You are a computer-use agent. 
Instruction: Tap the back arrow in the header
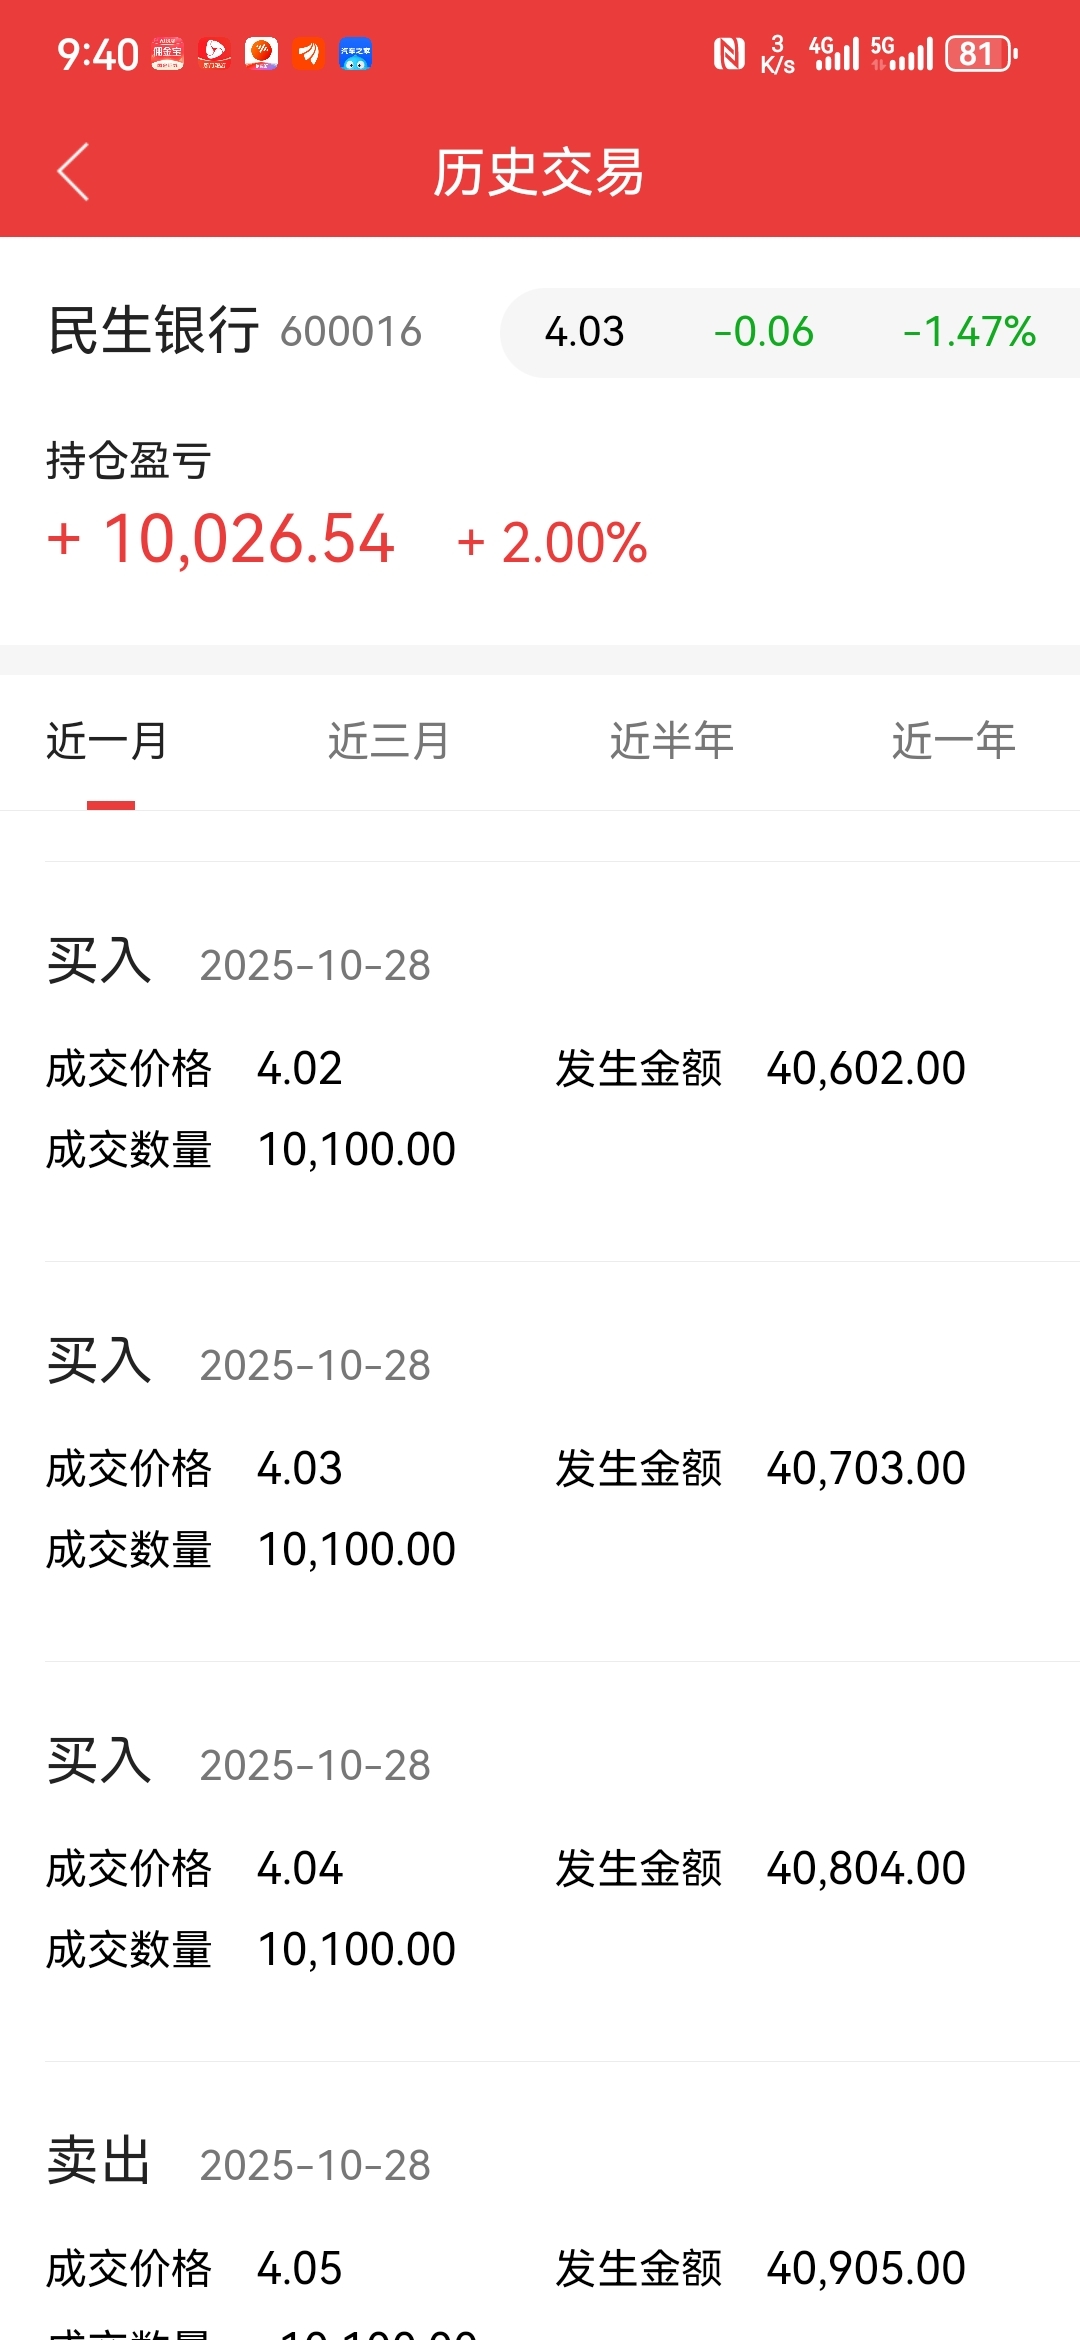point(73,172)
